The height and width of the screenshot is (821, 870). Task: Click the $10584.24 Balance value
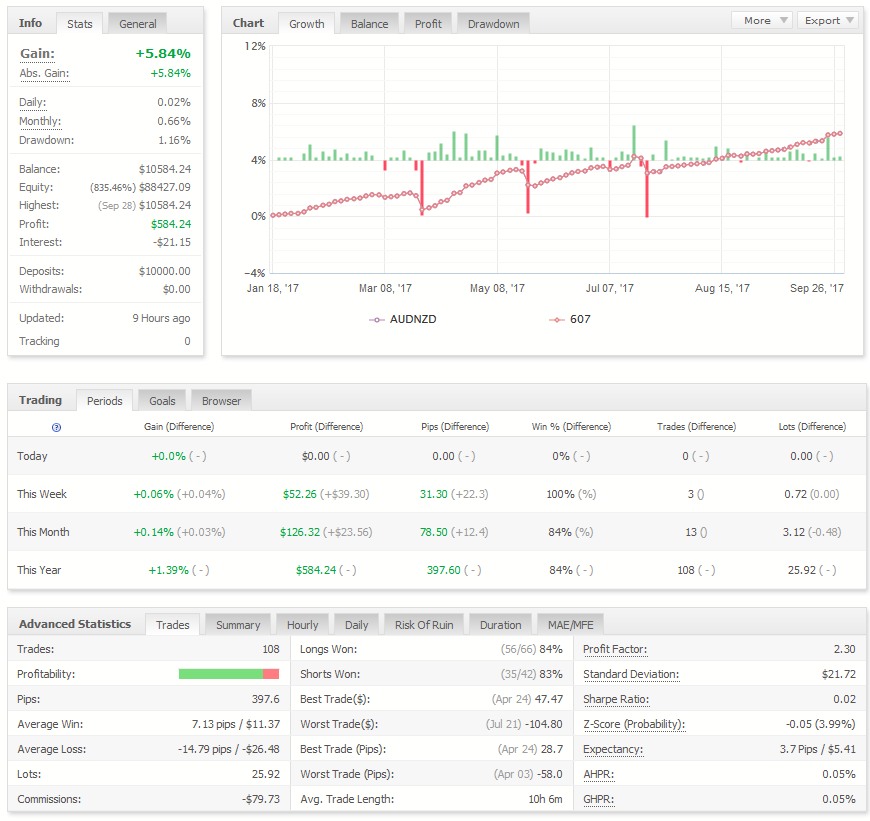click(x=164, y=169)
